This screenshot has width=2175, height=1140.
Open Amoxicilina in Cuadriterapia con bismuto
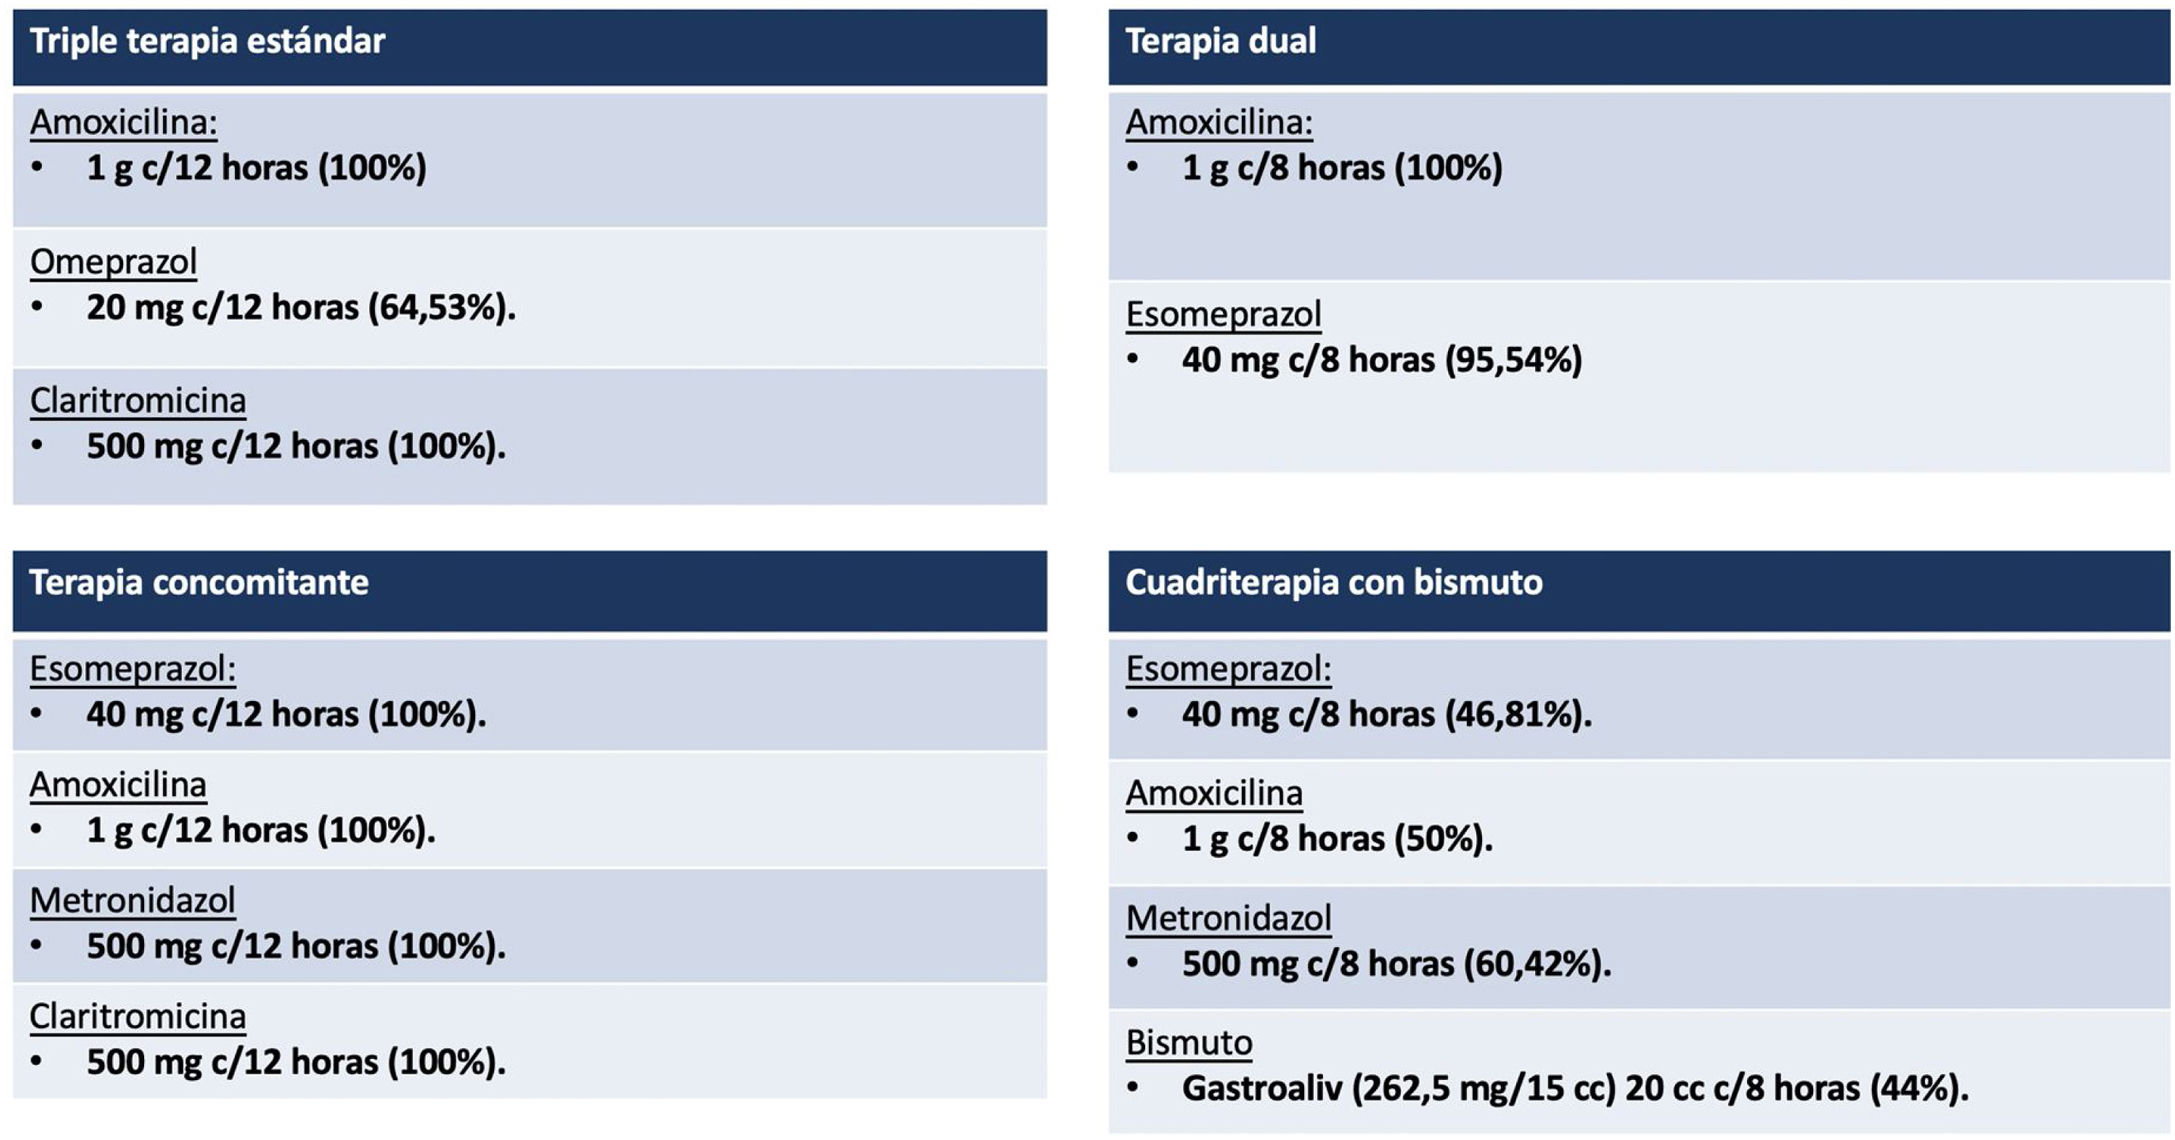point(1214,793)
